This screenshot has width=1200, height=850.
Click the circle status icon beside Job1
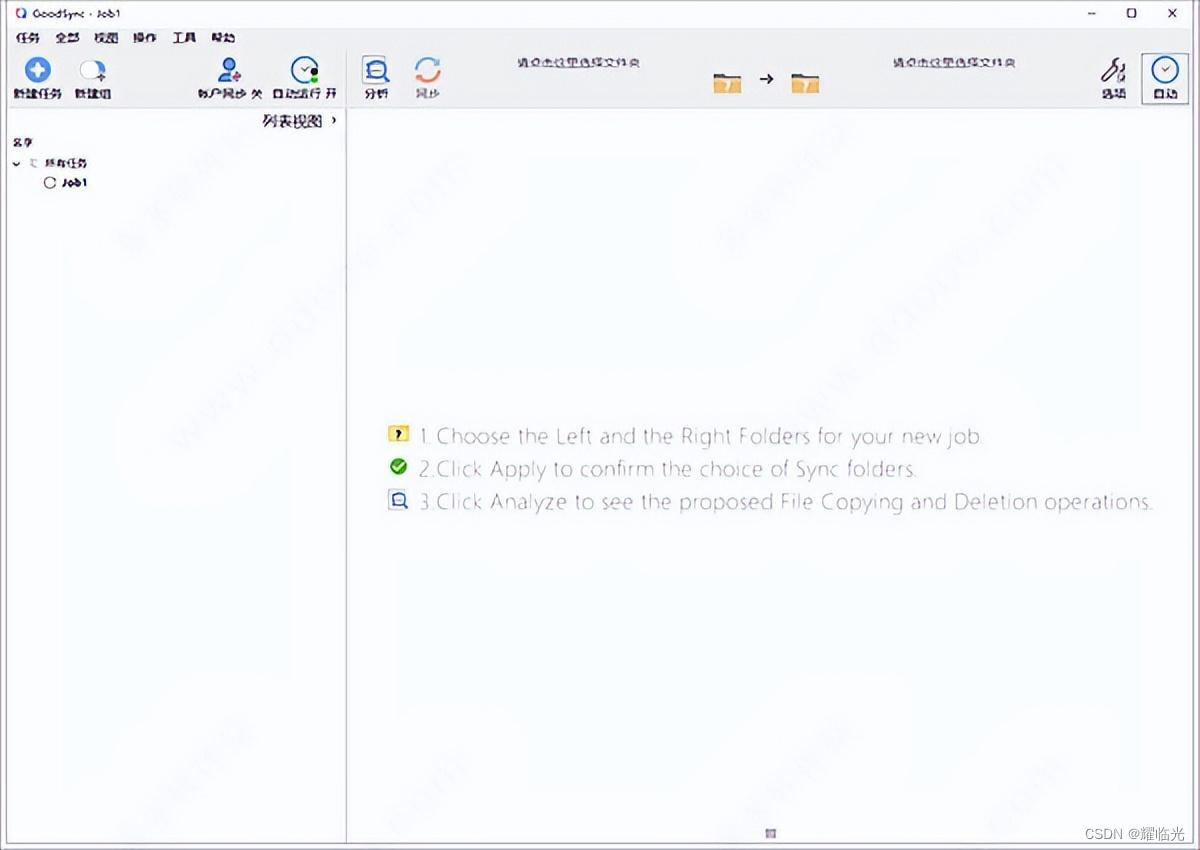[x=50, y=183]
